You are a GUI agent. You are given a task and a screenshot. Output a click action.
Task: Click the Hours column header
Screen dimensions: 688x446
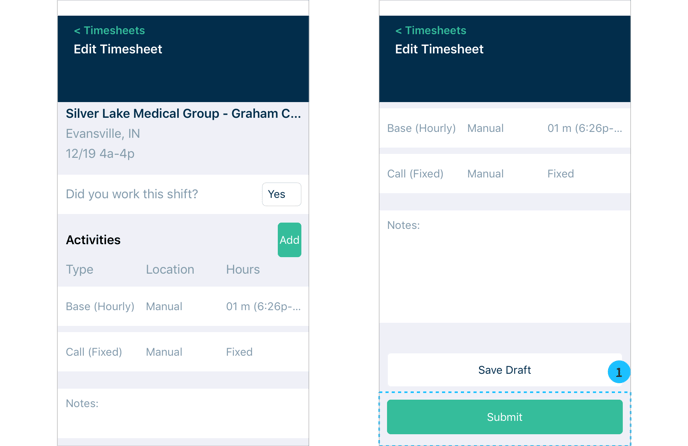(243, 269)
